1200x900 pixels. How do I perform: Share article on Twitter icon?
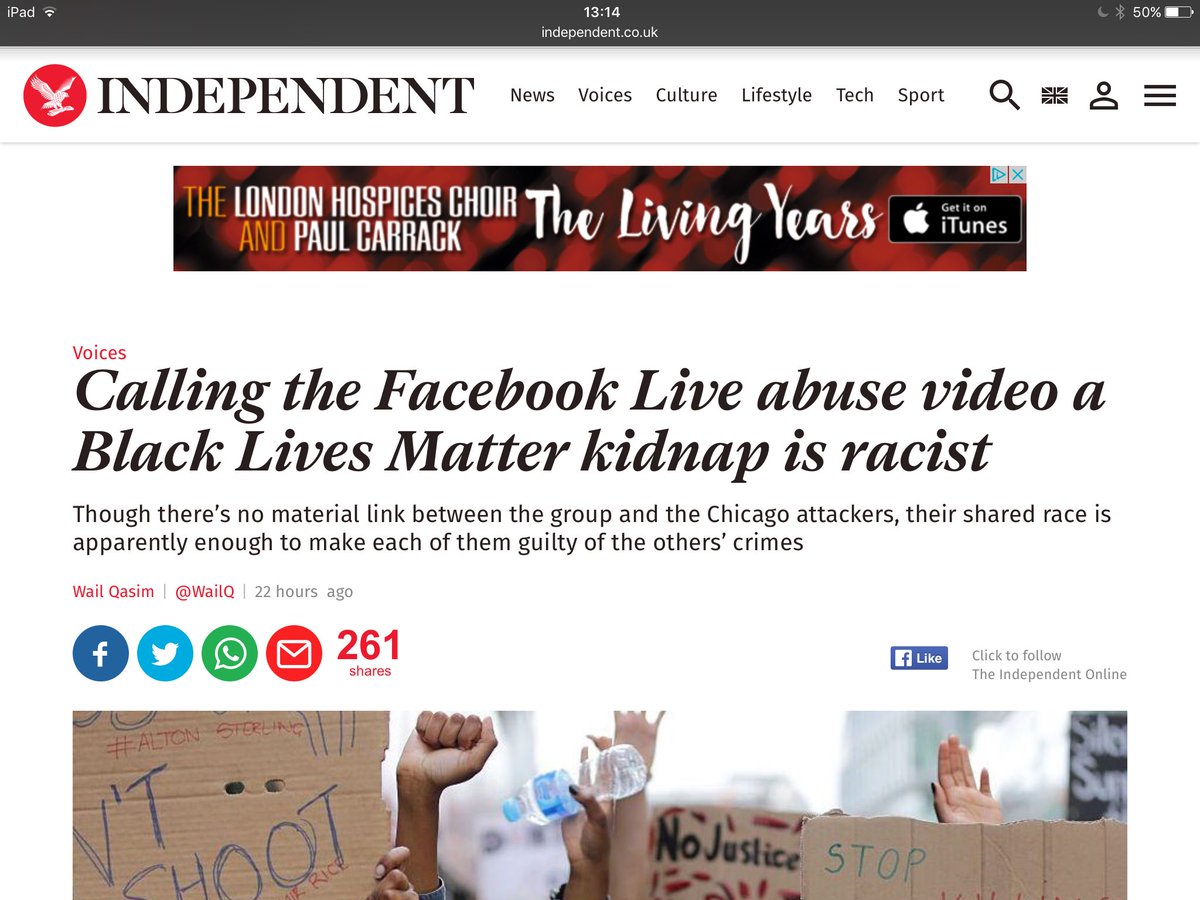[x=165, y=654]
